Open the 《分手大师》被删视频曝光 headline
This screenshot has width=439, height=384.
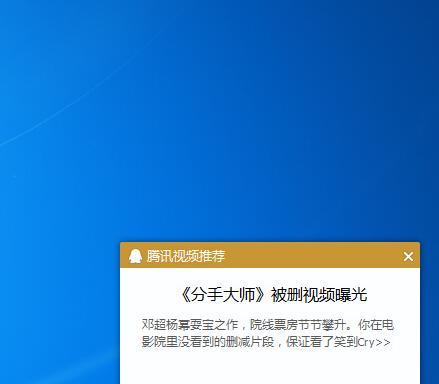click(x=273, y=295)
